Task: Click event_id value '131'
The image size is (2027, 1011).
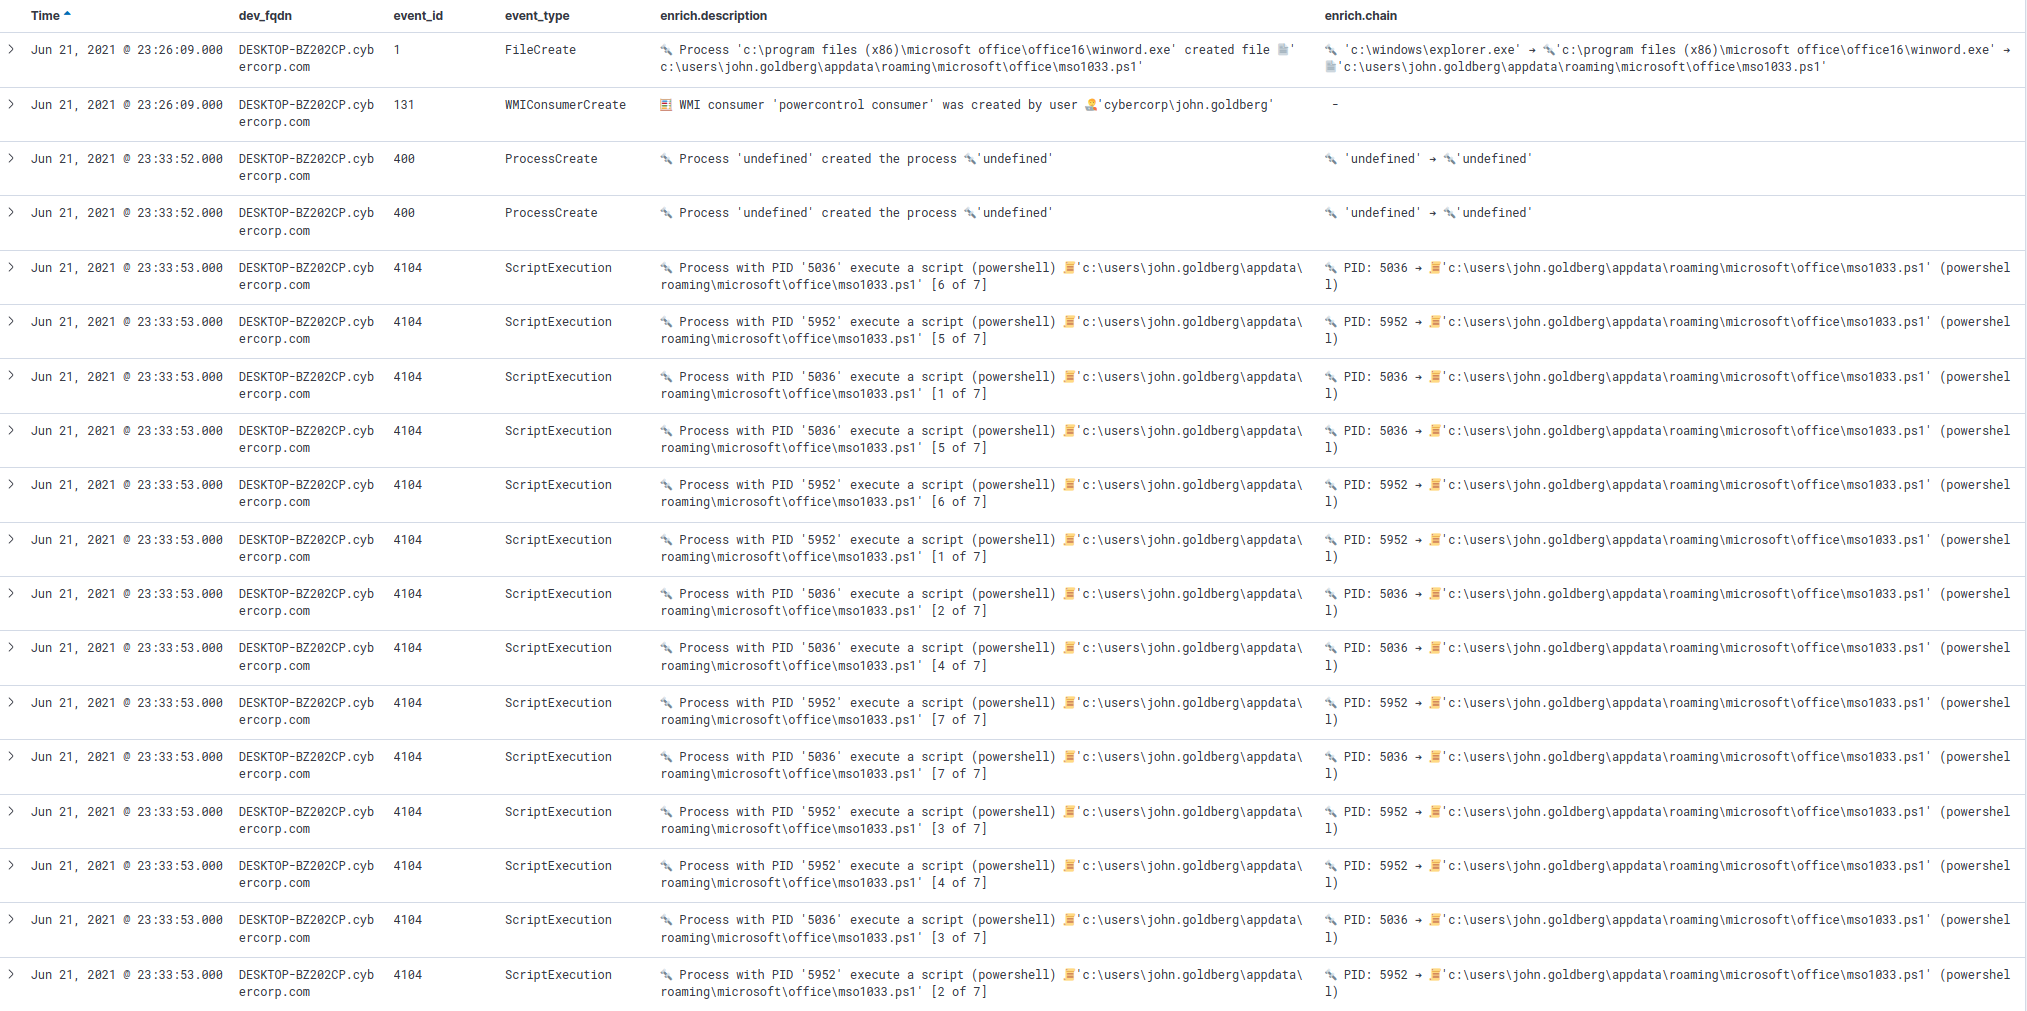Action: (x=404, y=105)
